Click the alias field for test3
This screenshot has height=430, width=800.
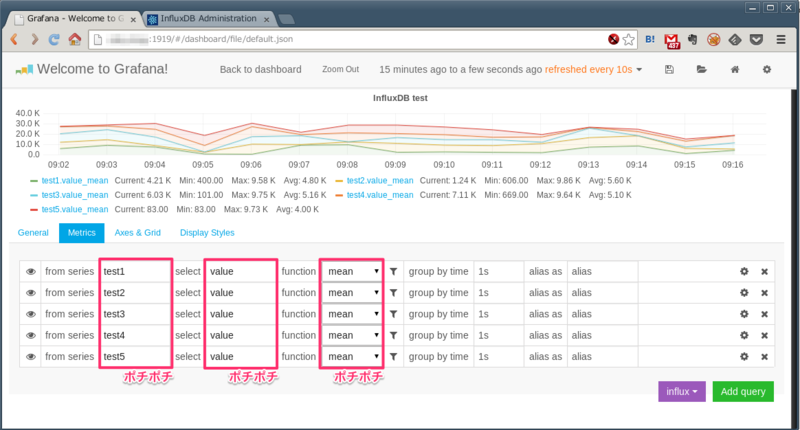click(x=603, y=314)
